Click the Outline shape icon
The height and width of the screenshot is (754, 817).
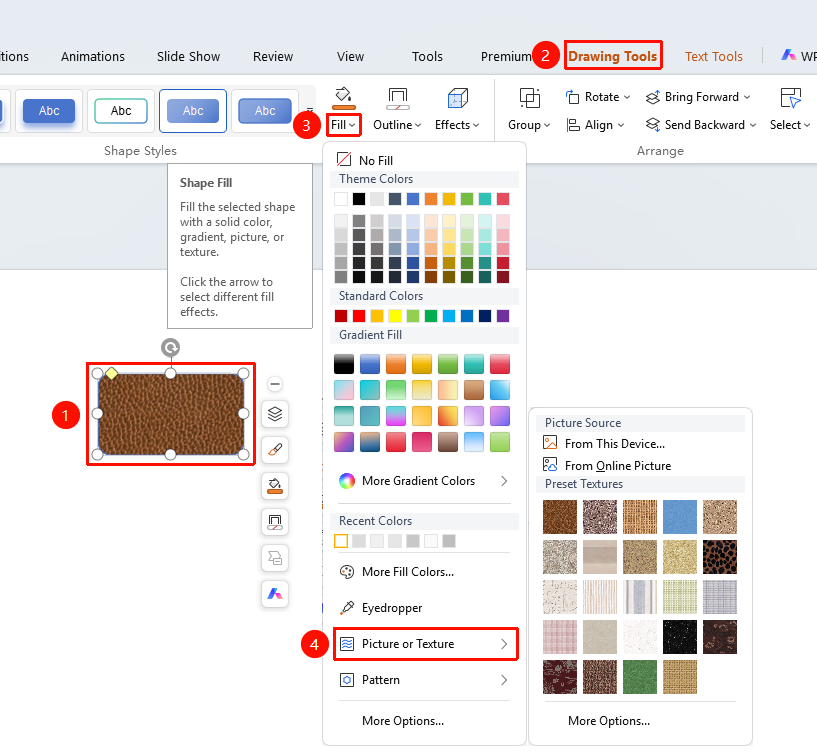click(398, 98)
